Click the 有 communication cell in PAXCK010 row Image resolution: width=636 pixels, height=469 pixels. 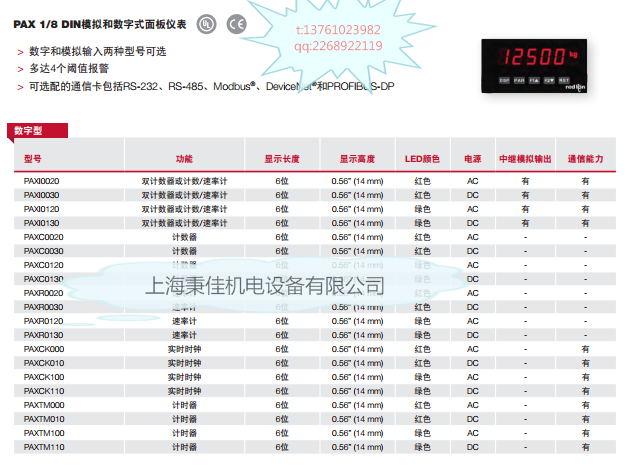[x=585, y=363]
